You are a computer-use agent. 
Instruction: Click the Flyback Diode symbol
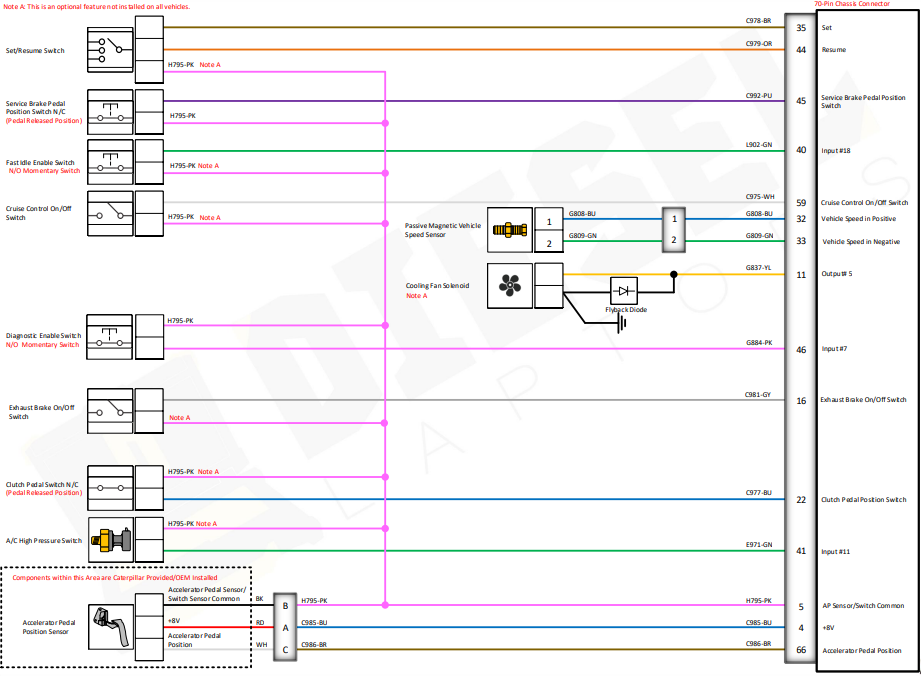coord(624,291)
